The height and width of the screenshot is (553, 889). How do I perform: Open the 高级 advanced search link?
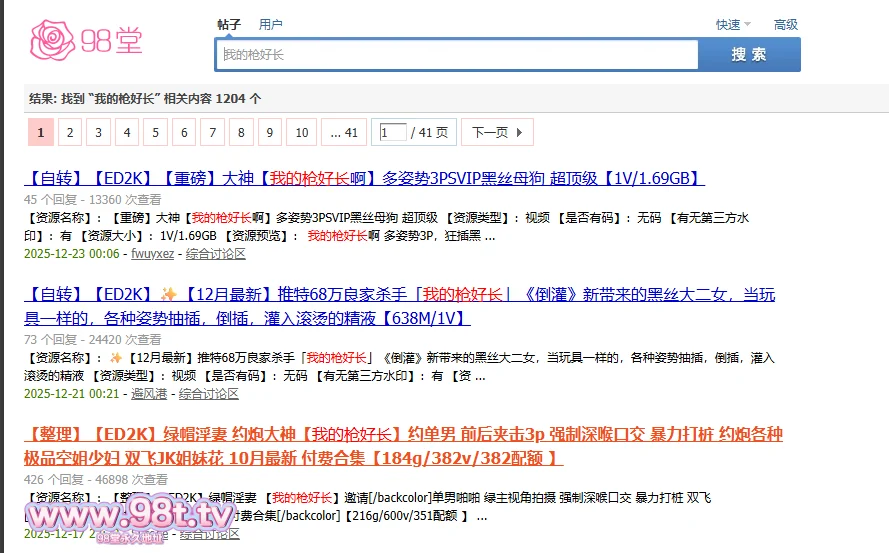[785, 25]
